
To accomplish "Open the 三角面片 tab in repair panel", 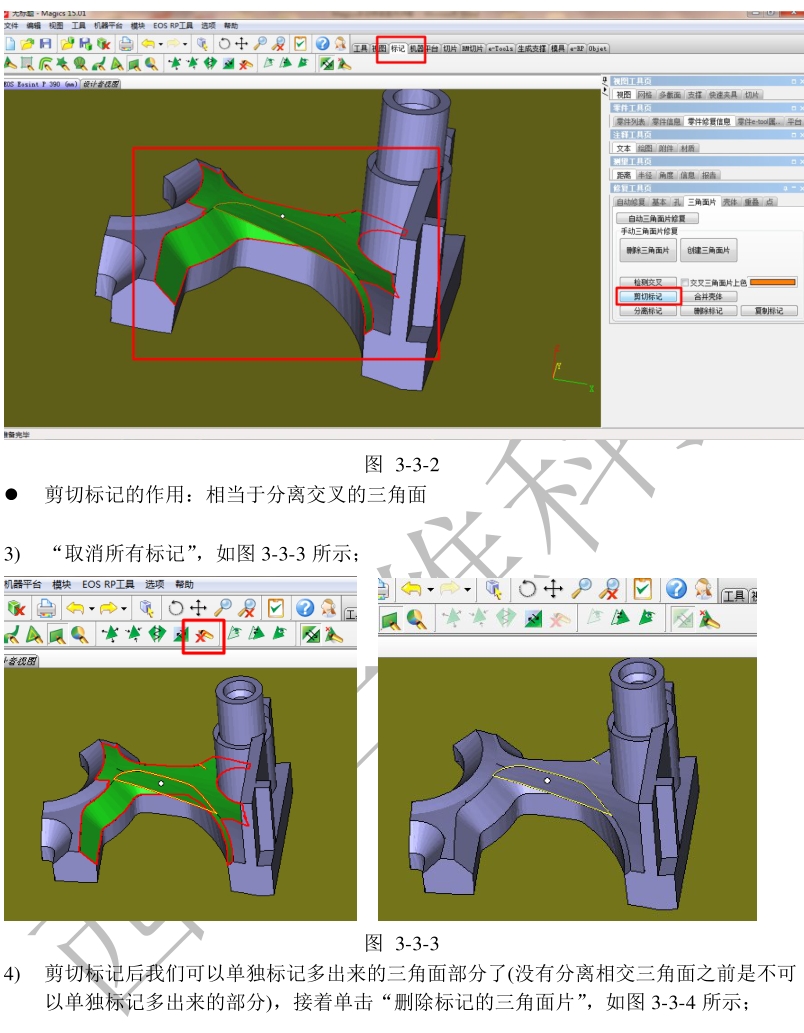I will [701, 201].
